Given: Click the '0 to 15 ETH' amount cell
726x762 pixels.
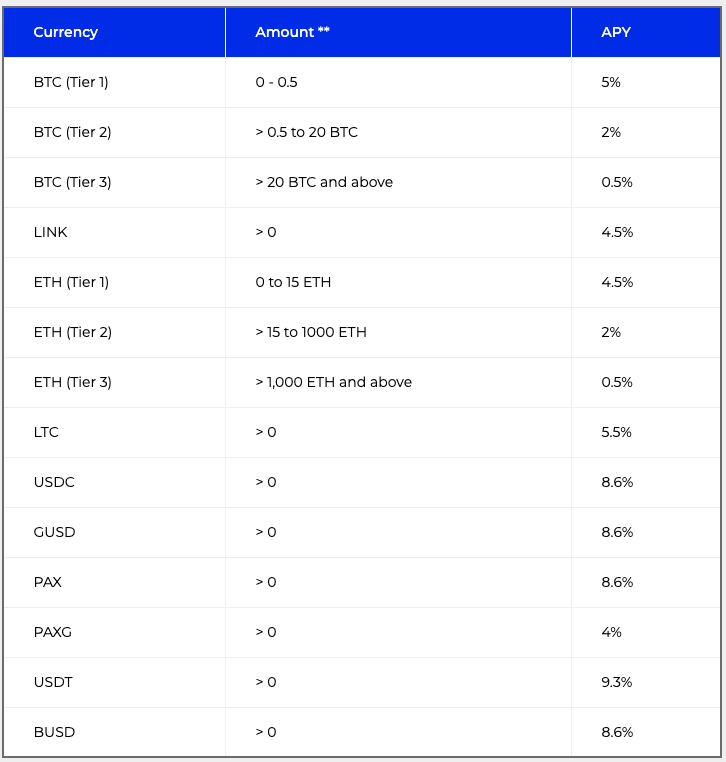Looking at the screenshot, I should point(293,282).
